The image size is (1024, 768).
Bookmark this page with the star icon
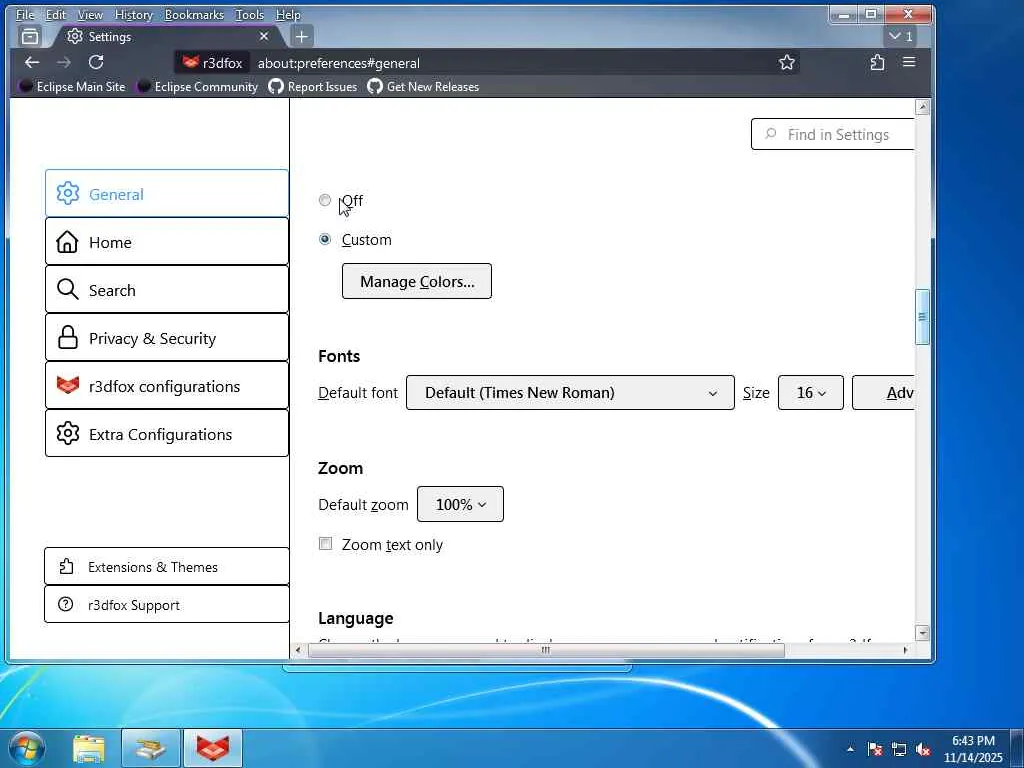786,63
